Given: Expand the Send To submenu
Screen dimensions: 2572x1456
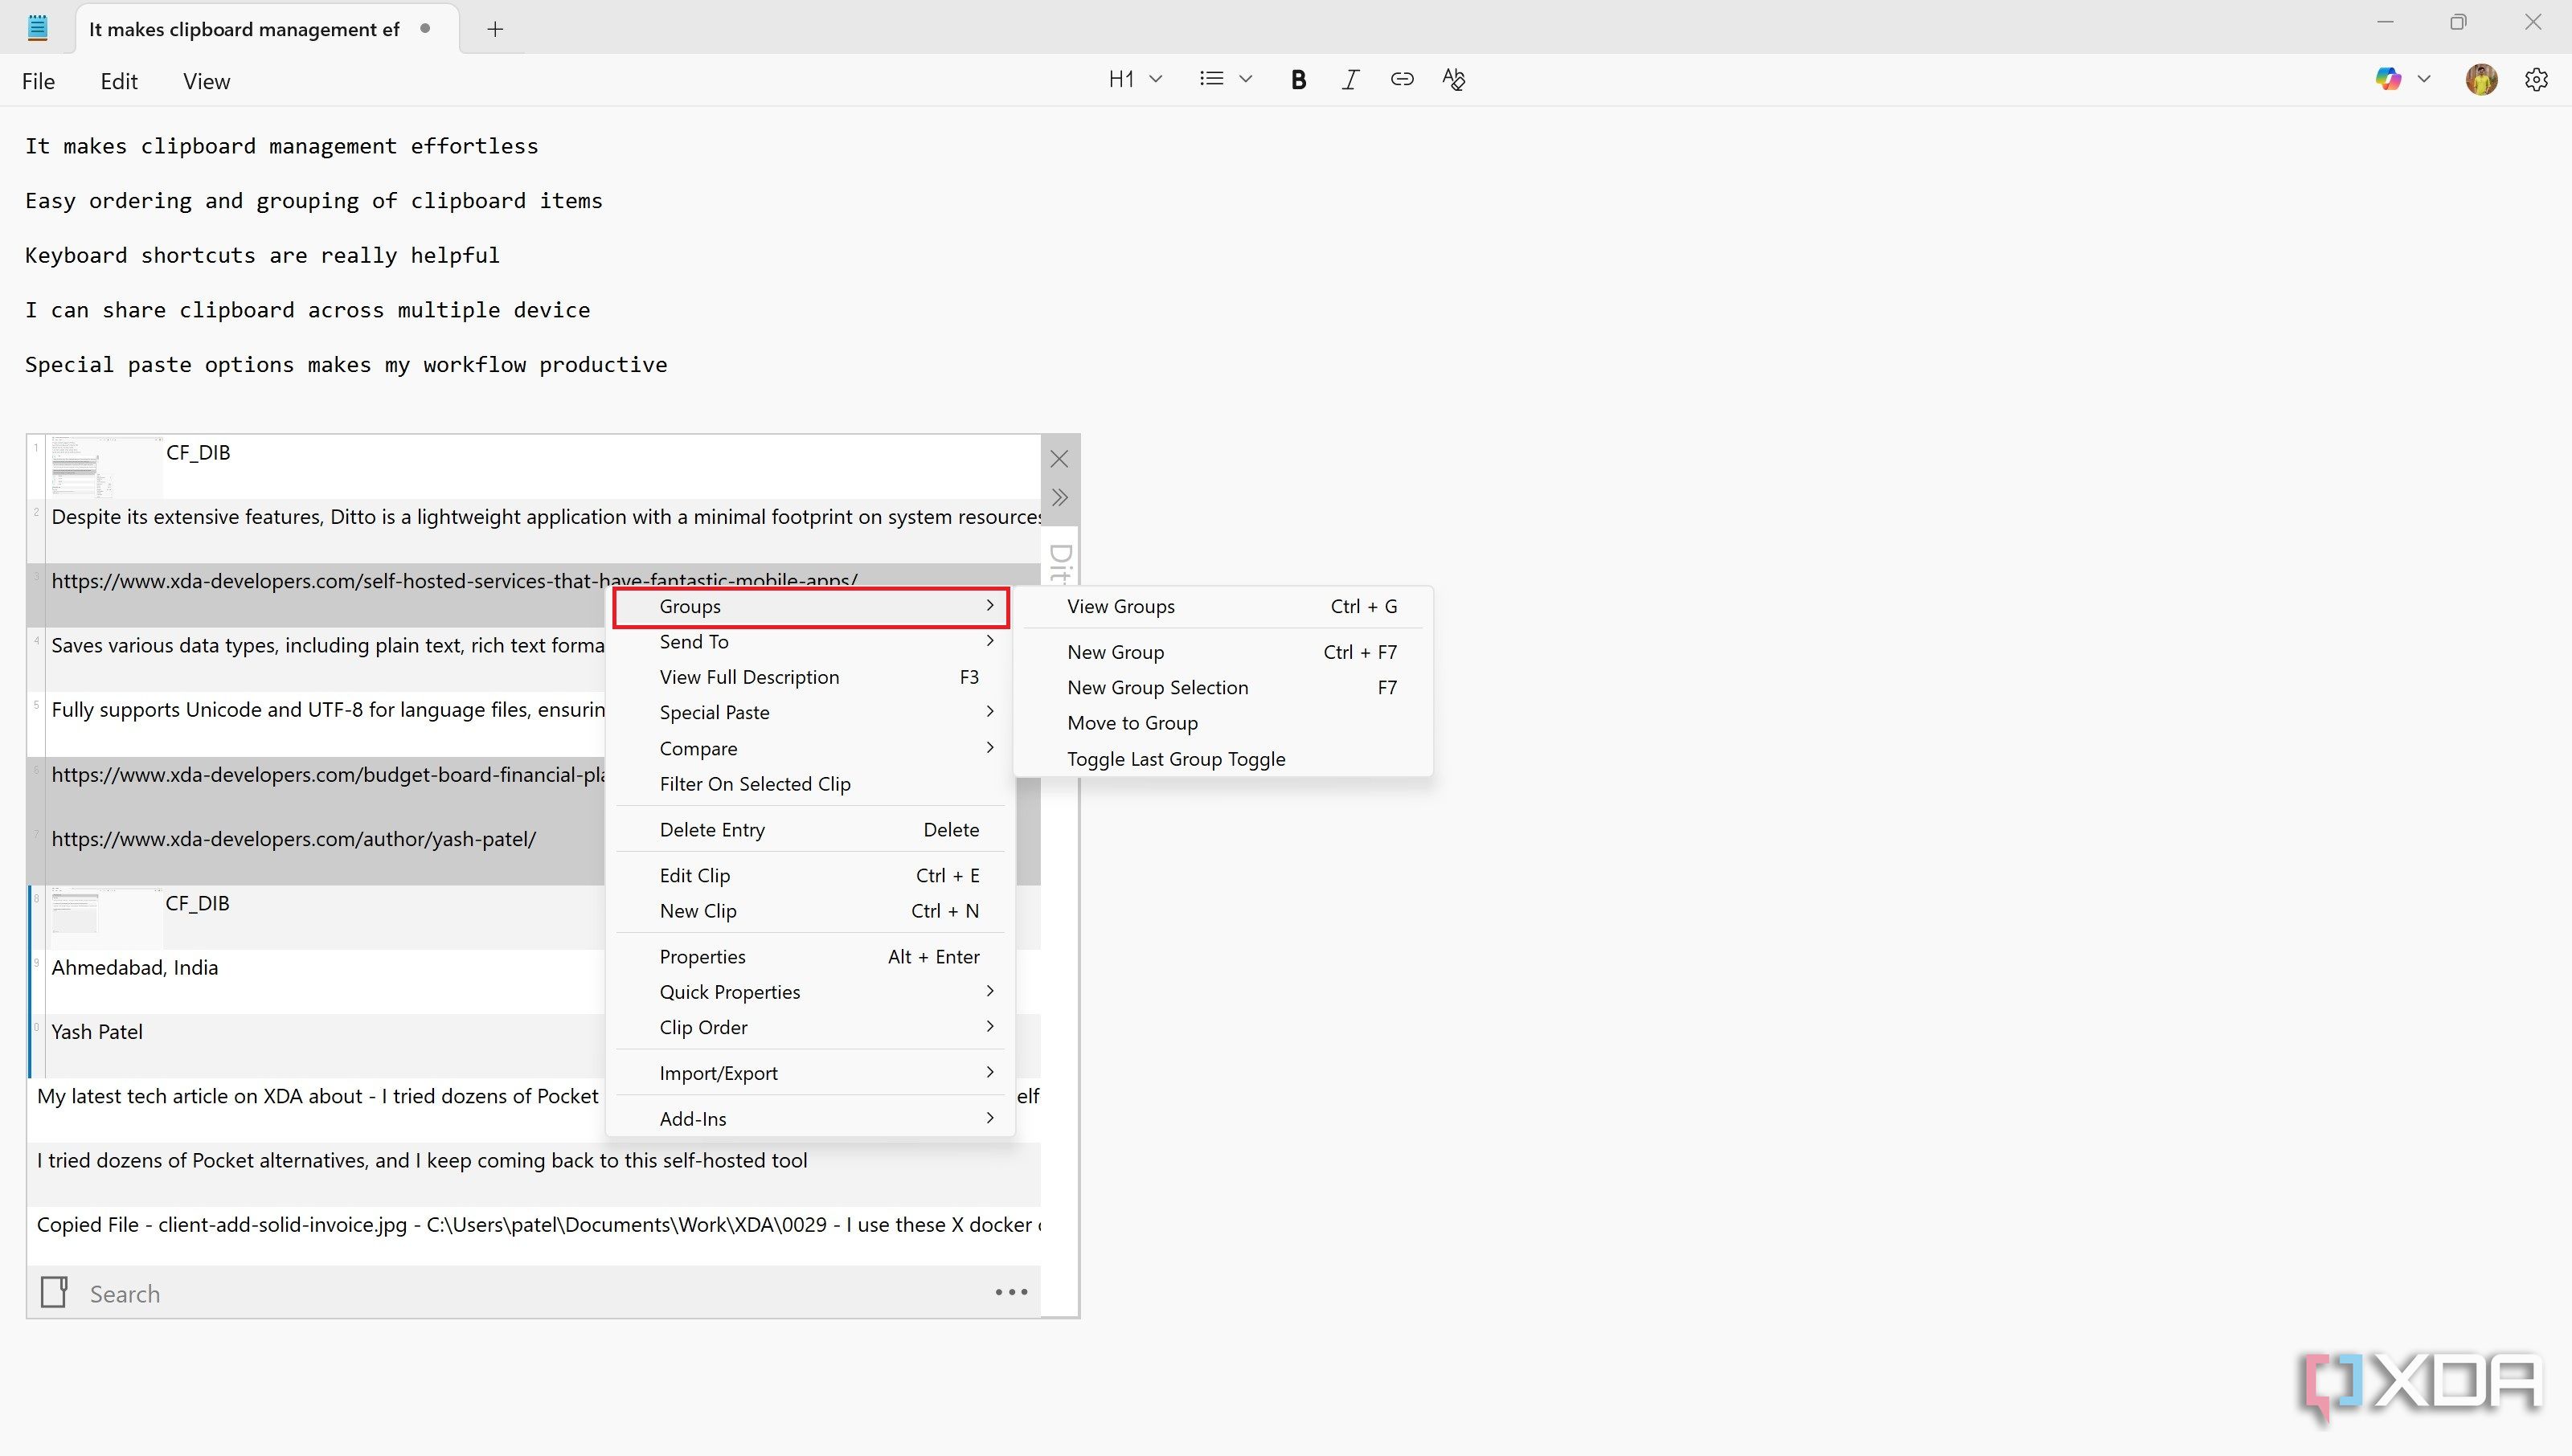Looking at the screenshot, I should tap(810, 642).
